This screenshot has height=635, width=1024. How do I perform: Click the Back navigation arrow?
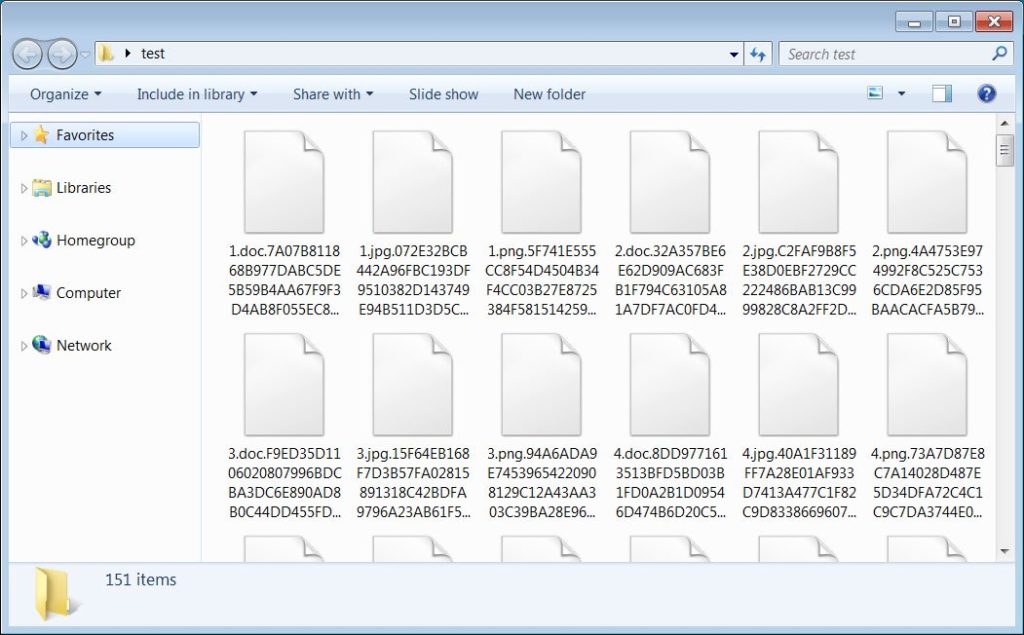27,54
